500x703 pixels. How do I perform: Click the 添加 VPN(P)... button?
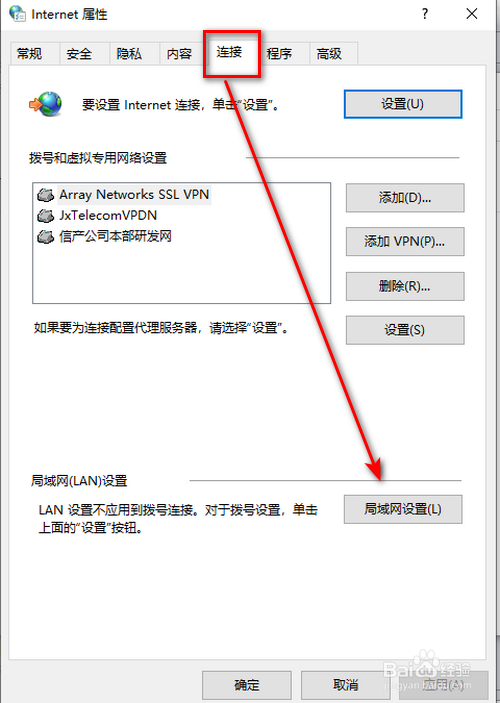coord(405,242)
